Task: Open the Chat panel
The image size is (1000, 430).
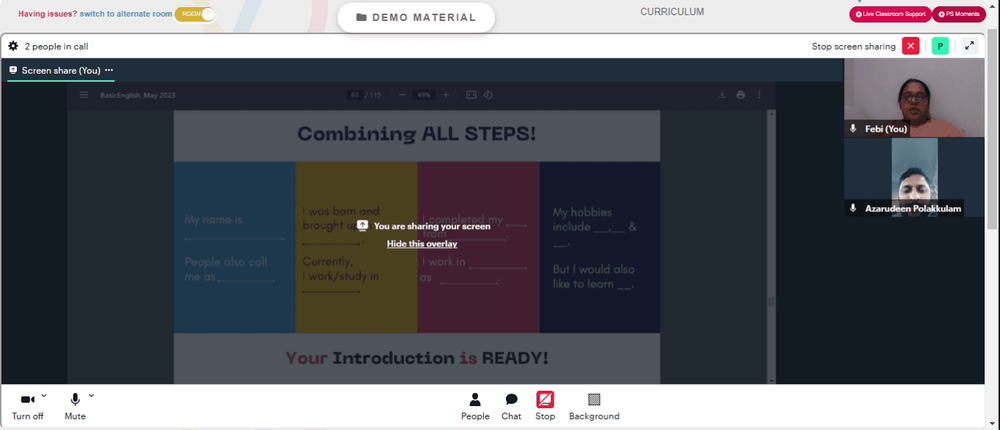Action: (x=511, y=407)
